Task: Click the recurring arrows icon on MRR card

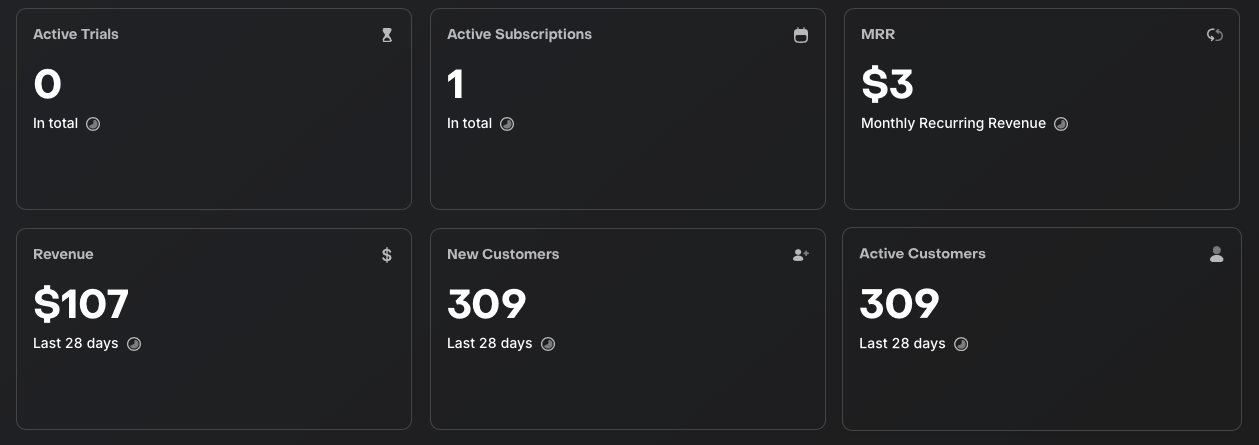Action: pos(1215,35)
